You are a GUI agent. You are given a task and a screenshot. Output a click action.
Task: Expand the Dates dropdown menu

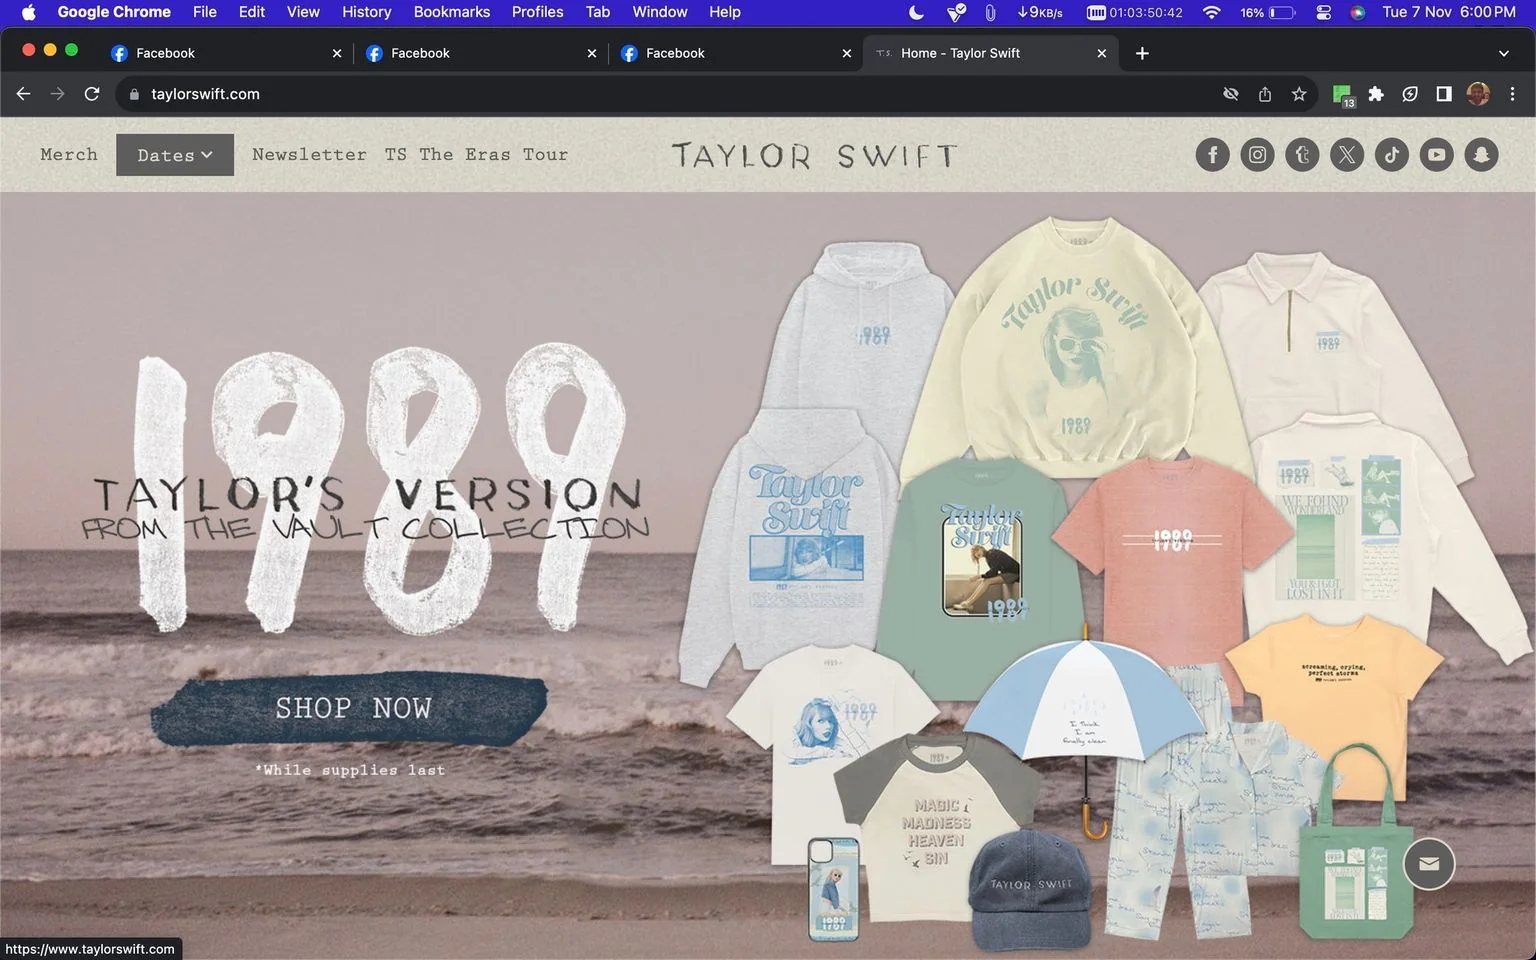point(175,155)
